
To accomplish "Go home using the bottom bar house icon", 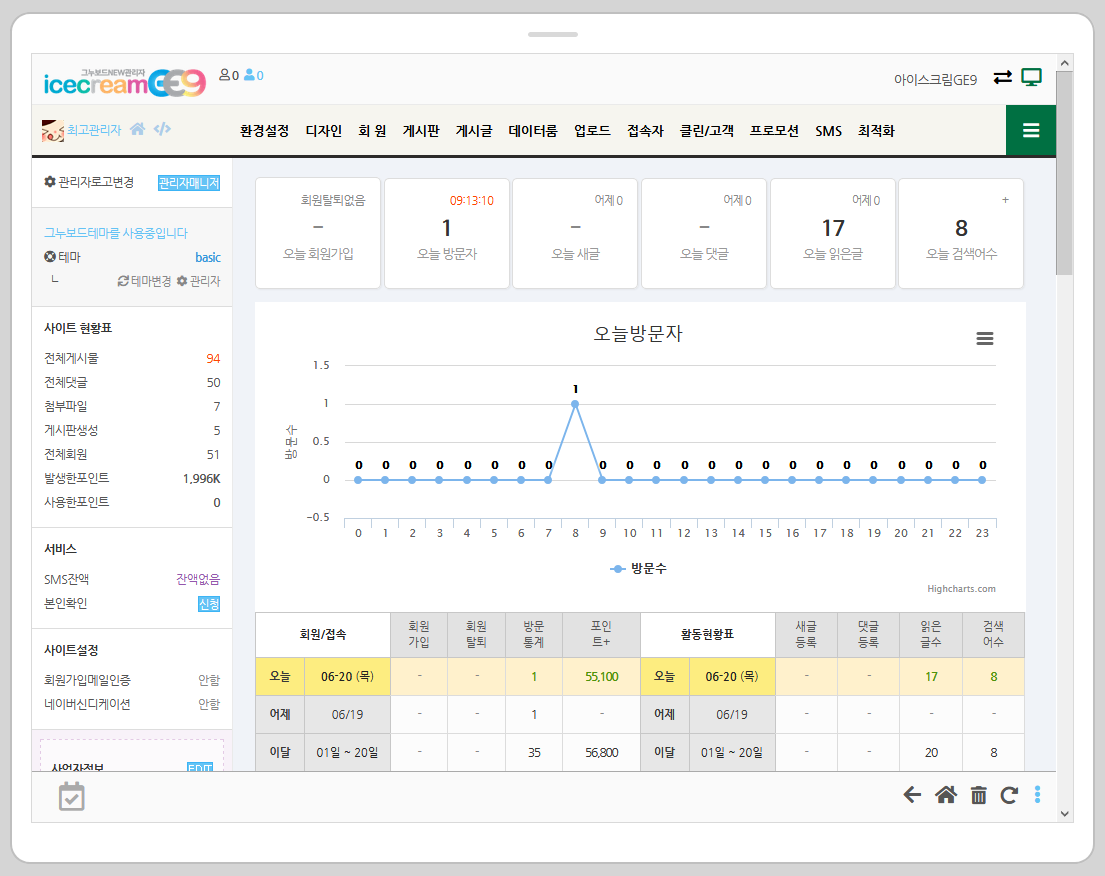I will (945, 795).
